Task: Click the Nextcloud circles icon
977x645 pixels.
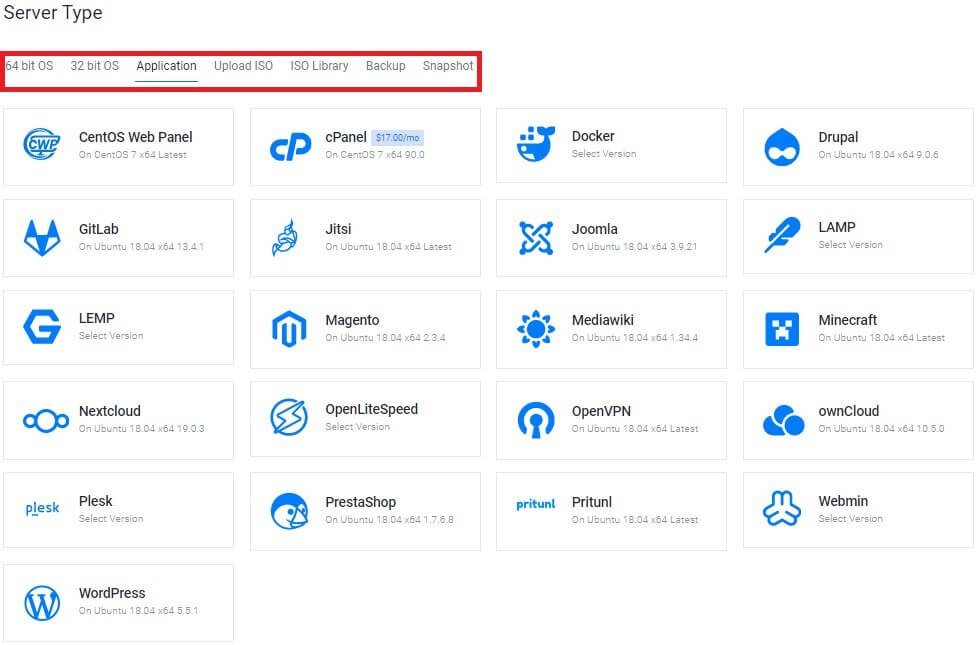Action: (x=45, y=421)
